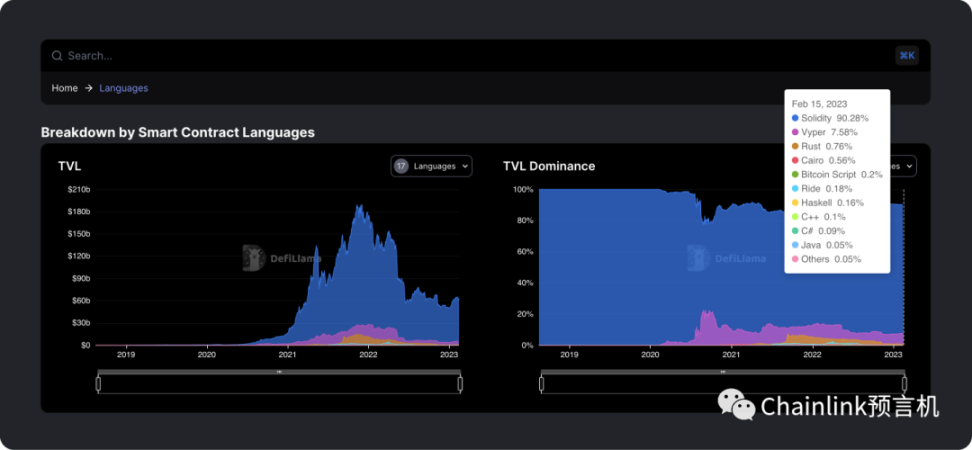Open the TVL chart Languages dropdown
Screen dimensions: 972x450
[431, 166]
